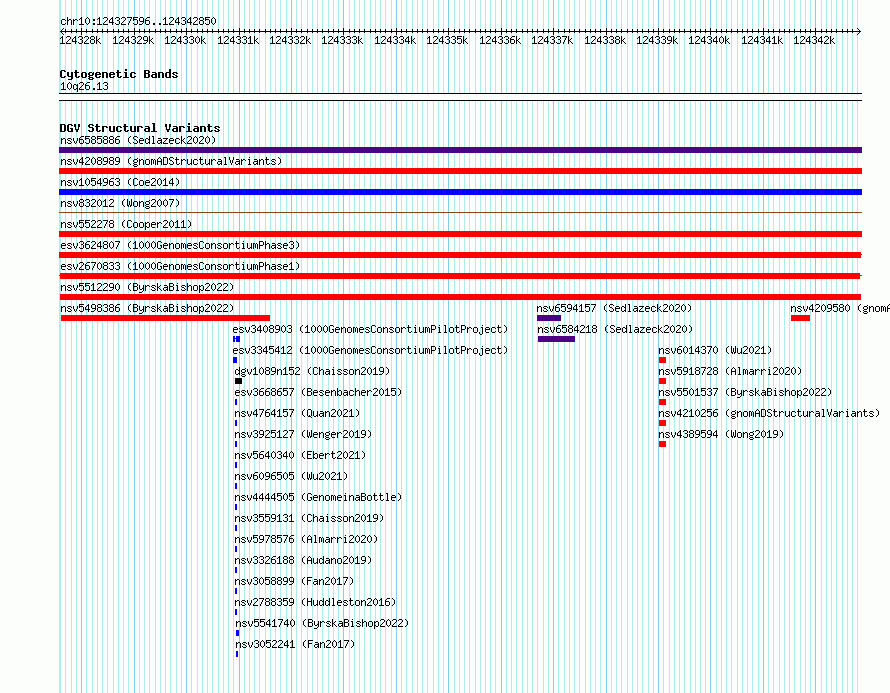890x693 pixels.
Task: Click nsv4764157 (Quan2021) label
Action: pos(297,413)
